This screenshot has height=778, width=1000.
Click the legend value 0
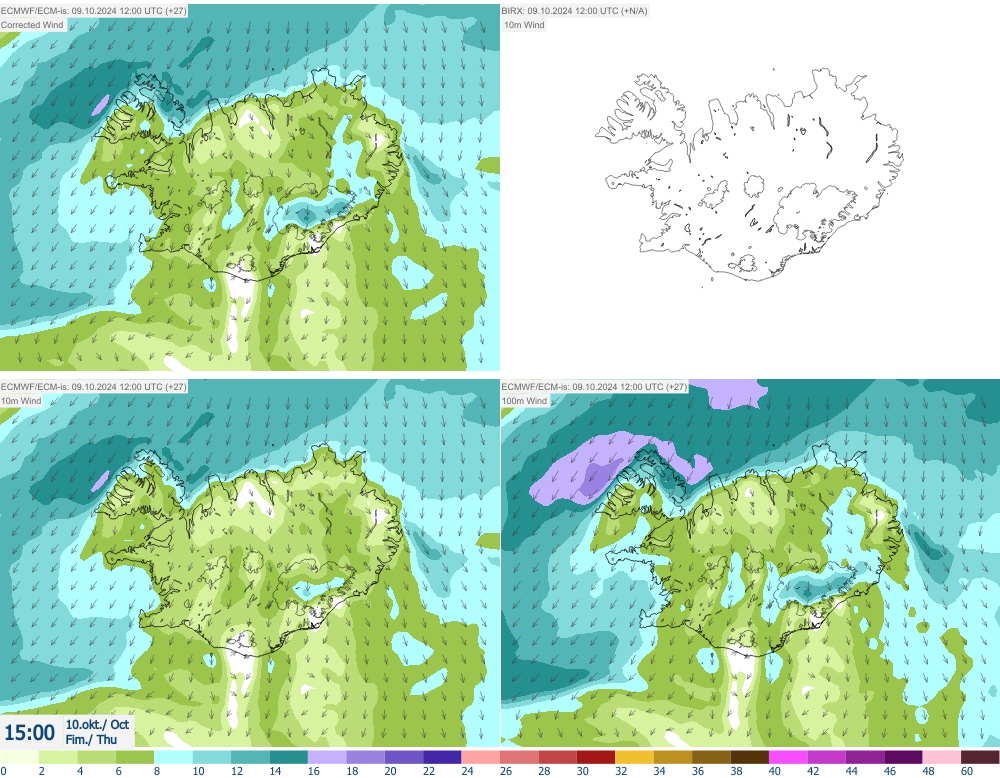pyautogui.click(x=3, y=771)
